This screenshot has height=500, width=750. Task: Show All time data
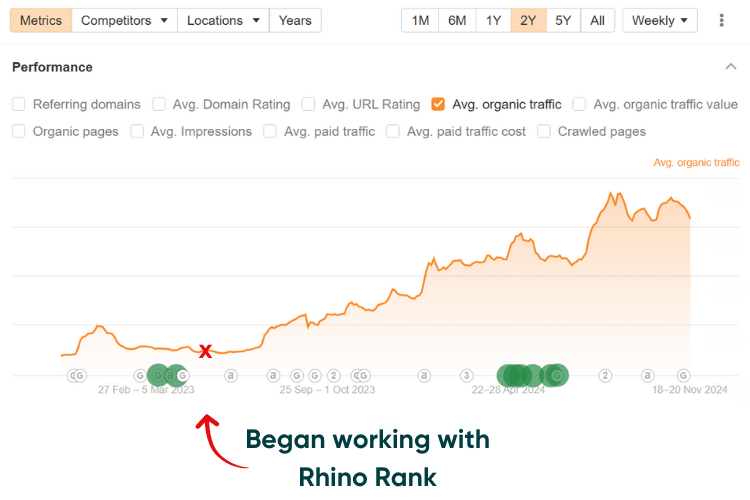pyautogui.click(x=597, y=21)
